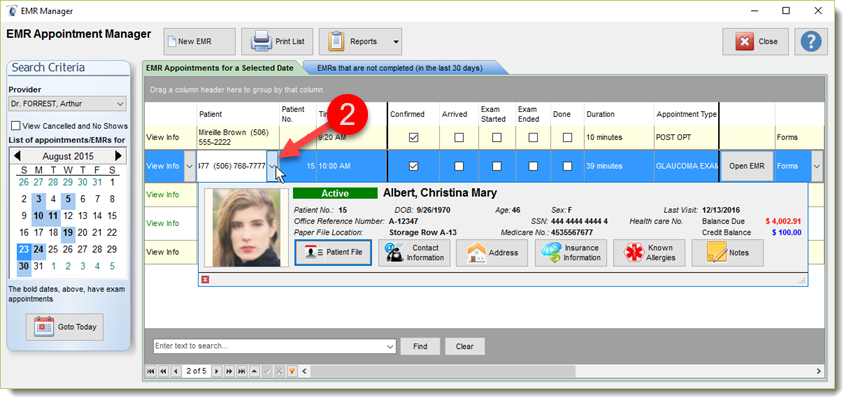Close the patient info popup with red X

click(x=205, y=280)
